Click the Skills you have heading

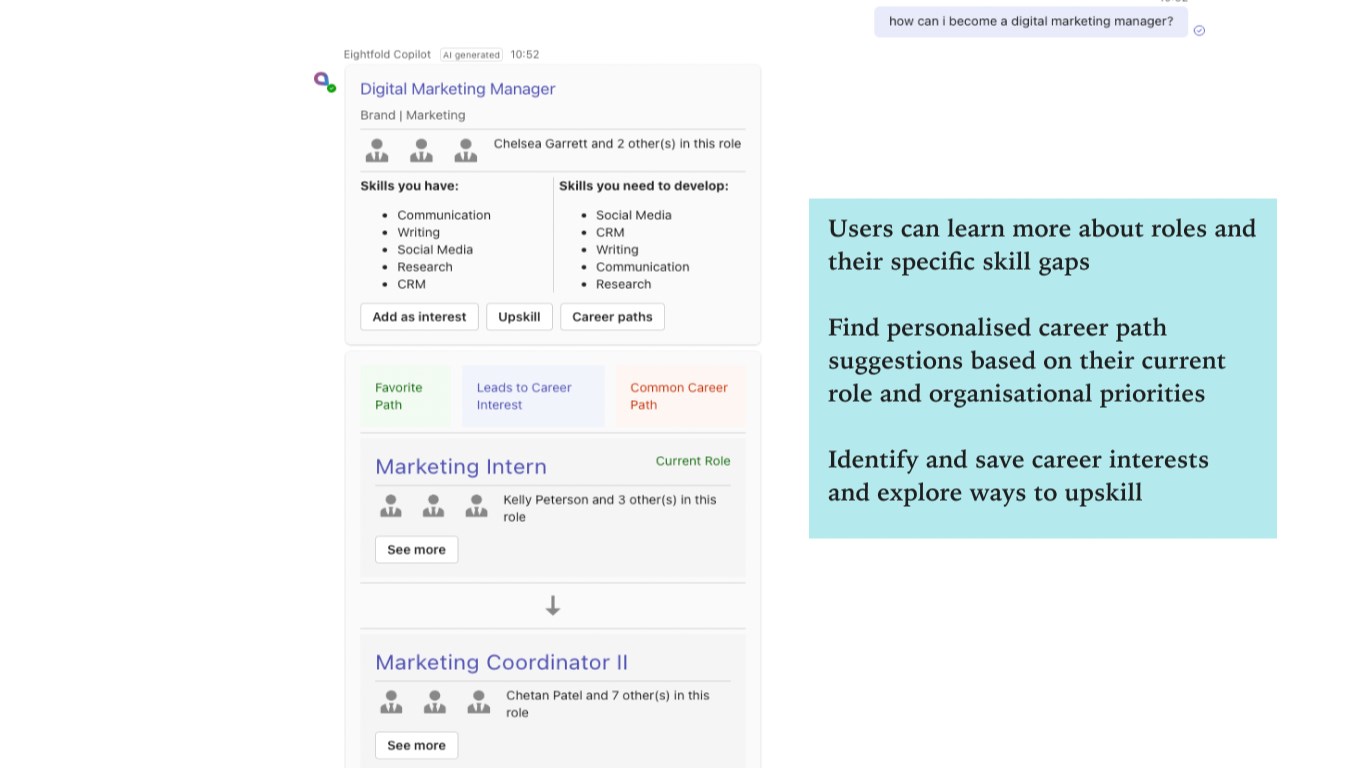click(410, 186)
